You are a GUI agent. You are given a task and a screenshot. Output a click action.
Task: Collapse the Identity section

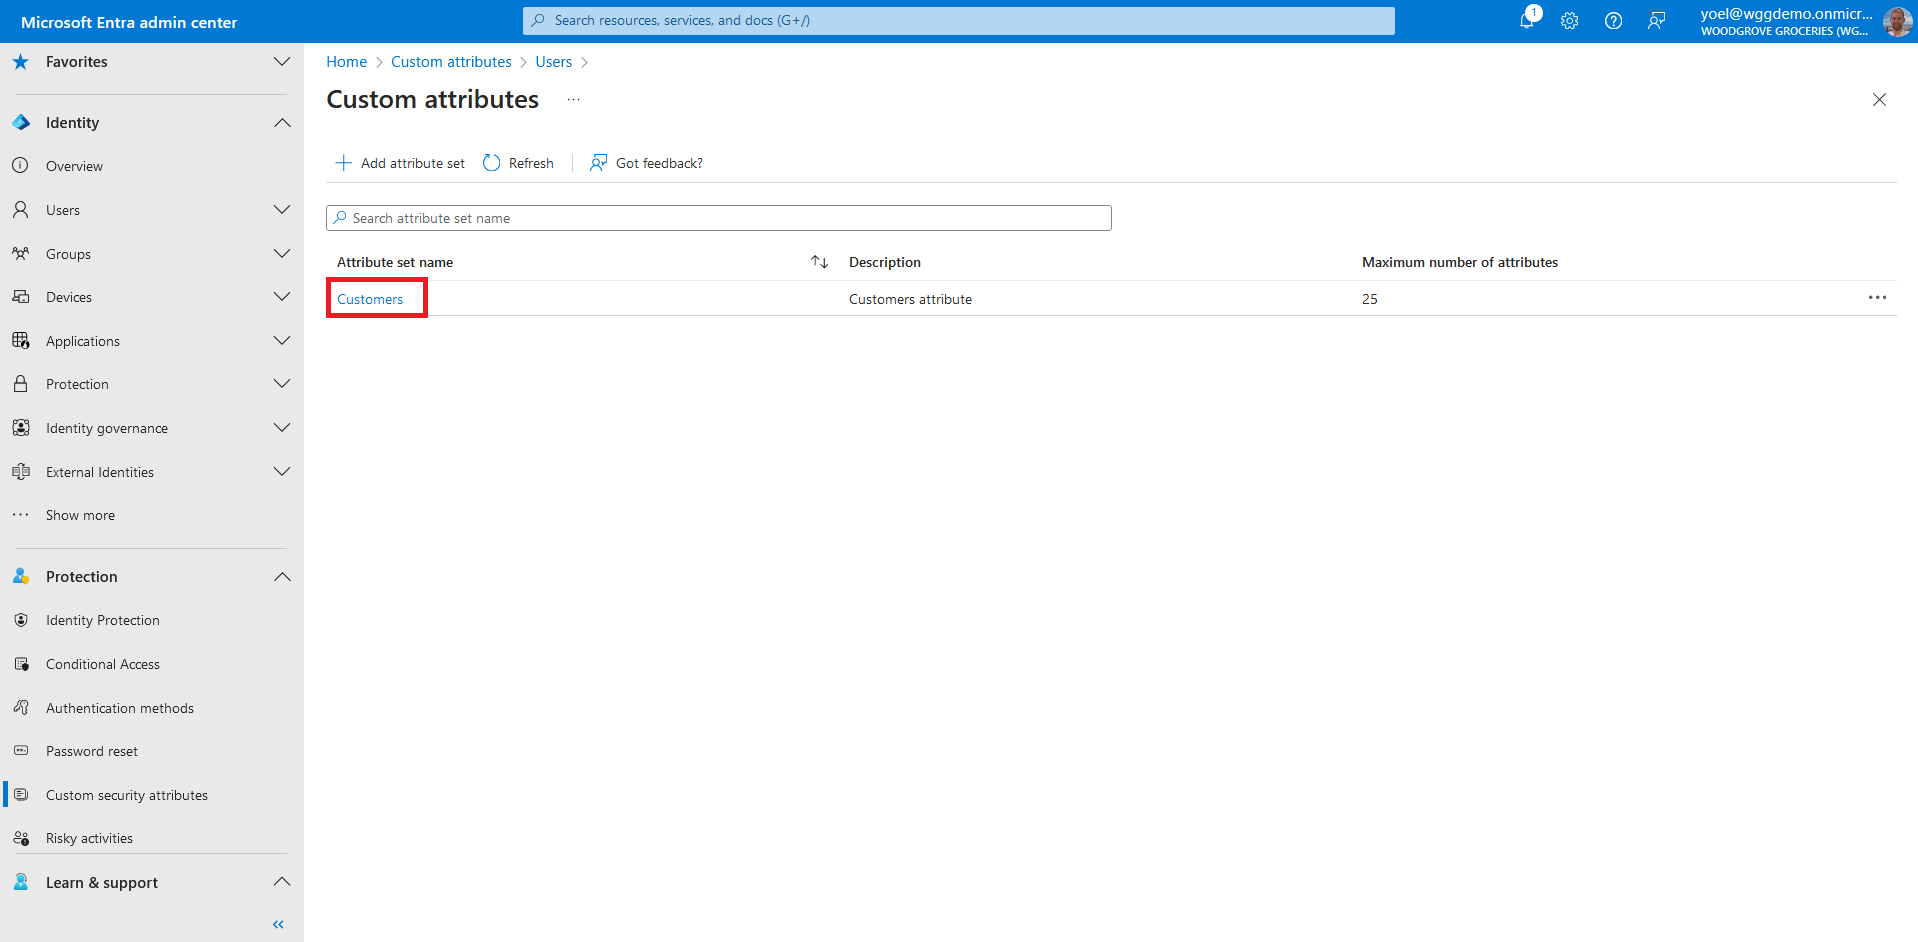click(x=282, y=123)
